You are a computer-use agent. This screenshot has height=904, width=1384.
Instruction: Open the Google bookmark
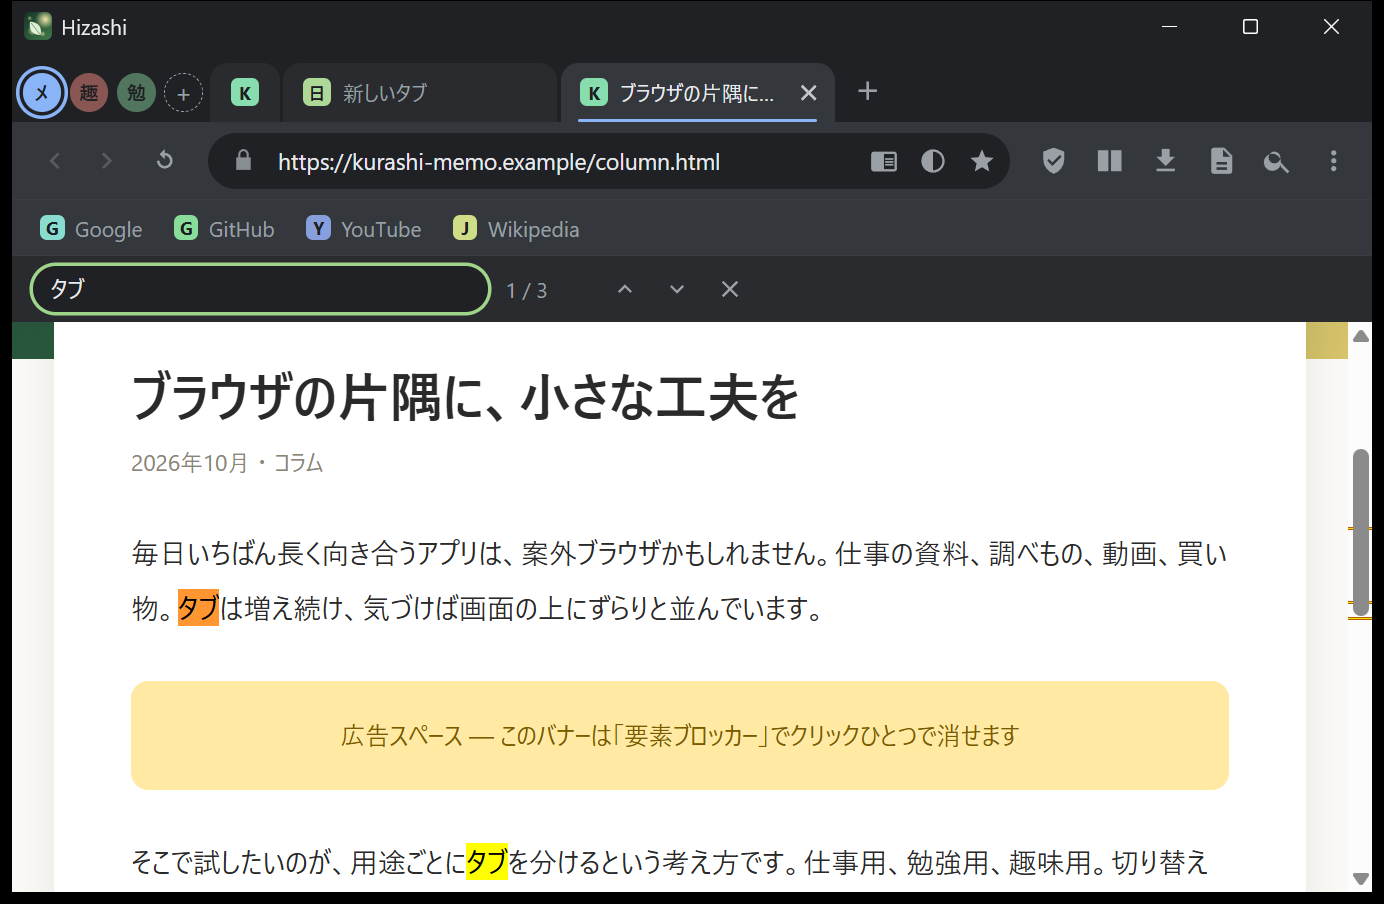[x=91, y=229]
